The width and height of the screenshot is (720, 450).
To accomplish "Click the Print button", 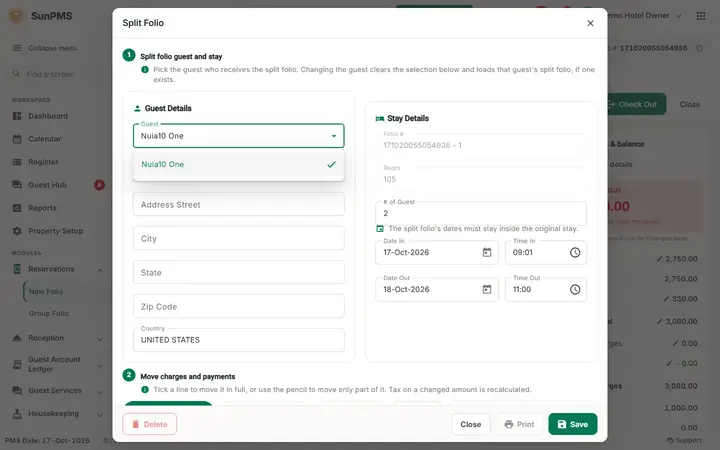I will pos(519,424).
